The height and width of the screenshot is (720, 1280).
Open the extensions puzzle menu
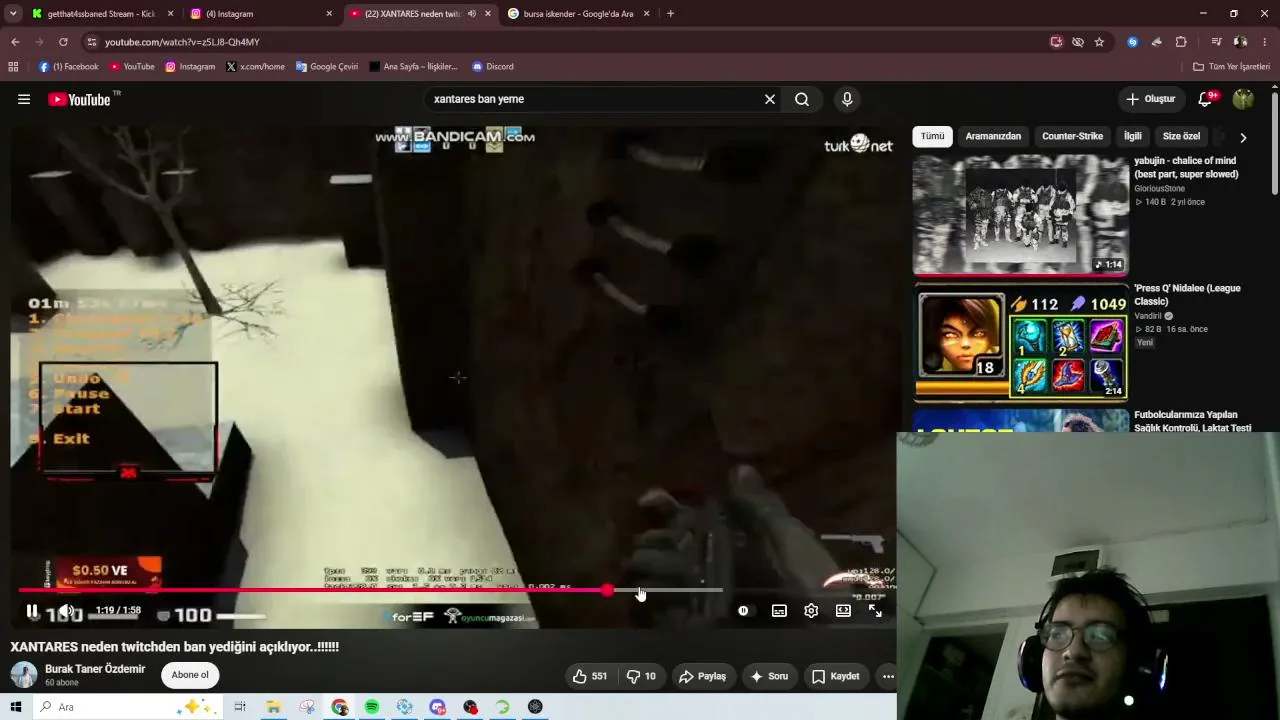point(1181,42)
